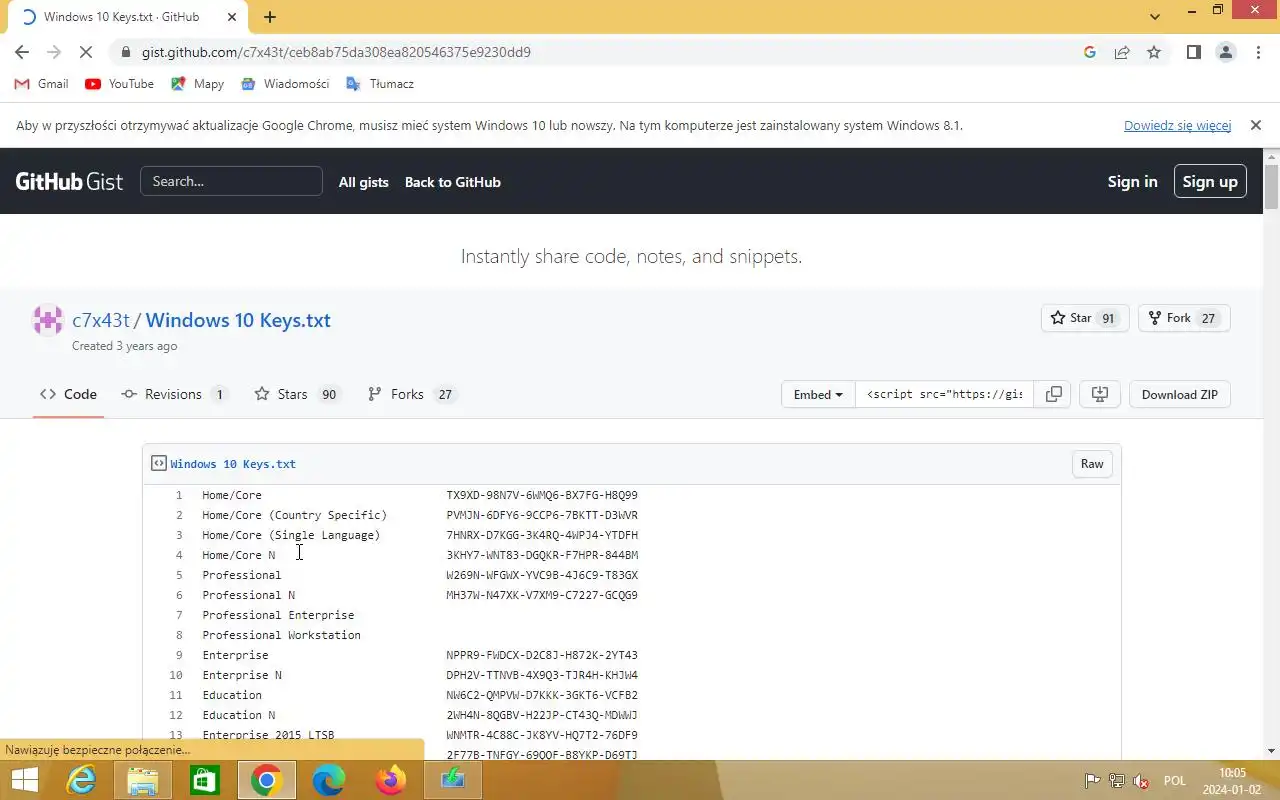Copy the embed script to clipboard
Screen dimensions: 1280x800
[x=1053, y=394]
